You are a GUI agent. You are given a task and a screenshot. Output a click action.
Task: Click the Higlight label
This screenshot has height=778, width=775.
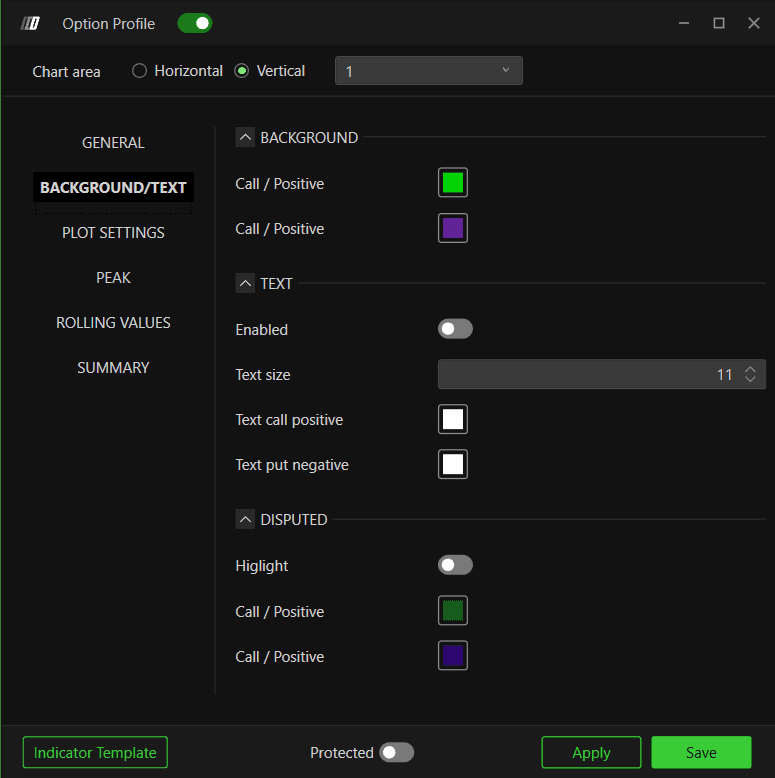point(262,566)
